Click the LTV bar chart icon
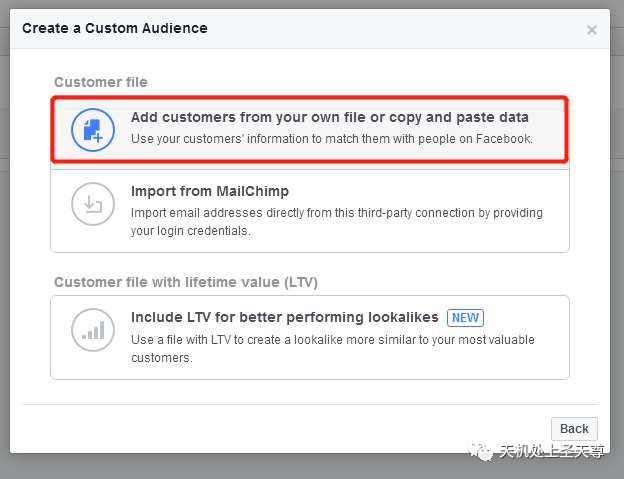 [x=93, y=330]
